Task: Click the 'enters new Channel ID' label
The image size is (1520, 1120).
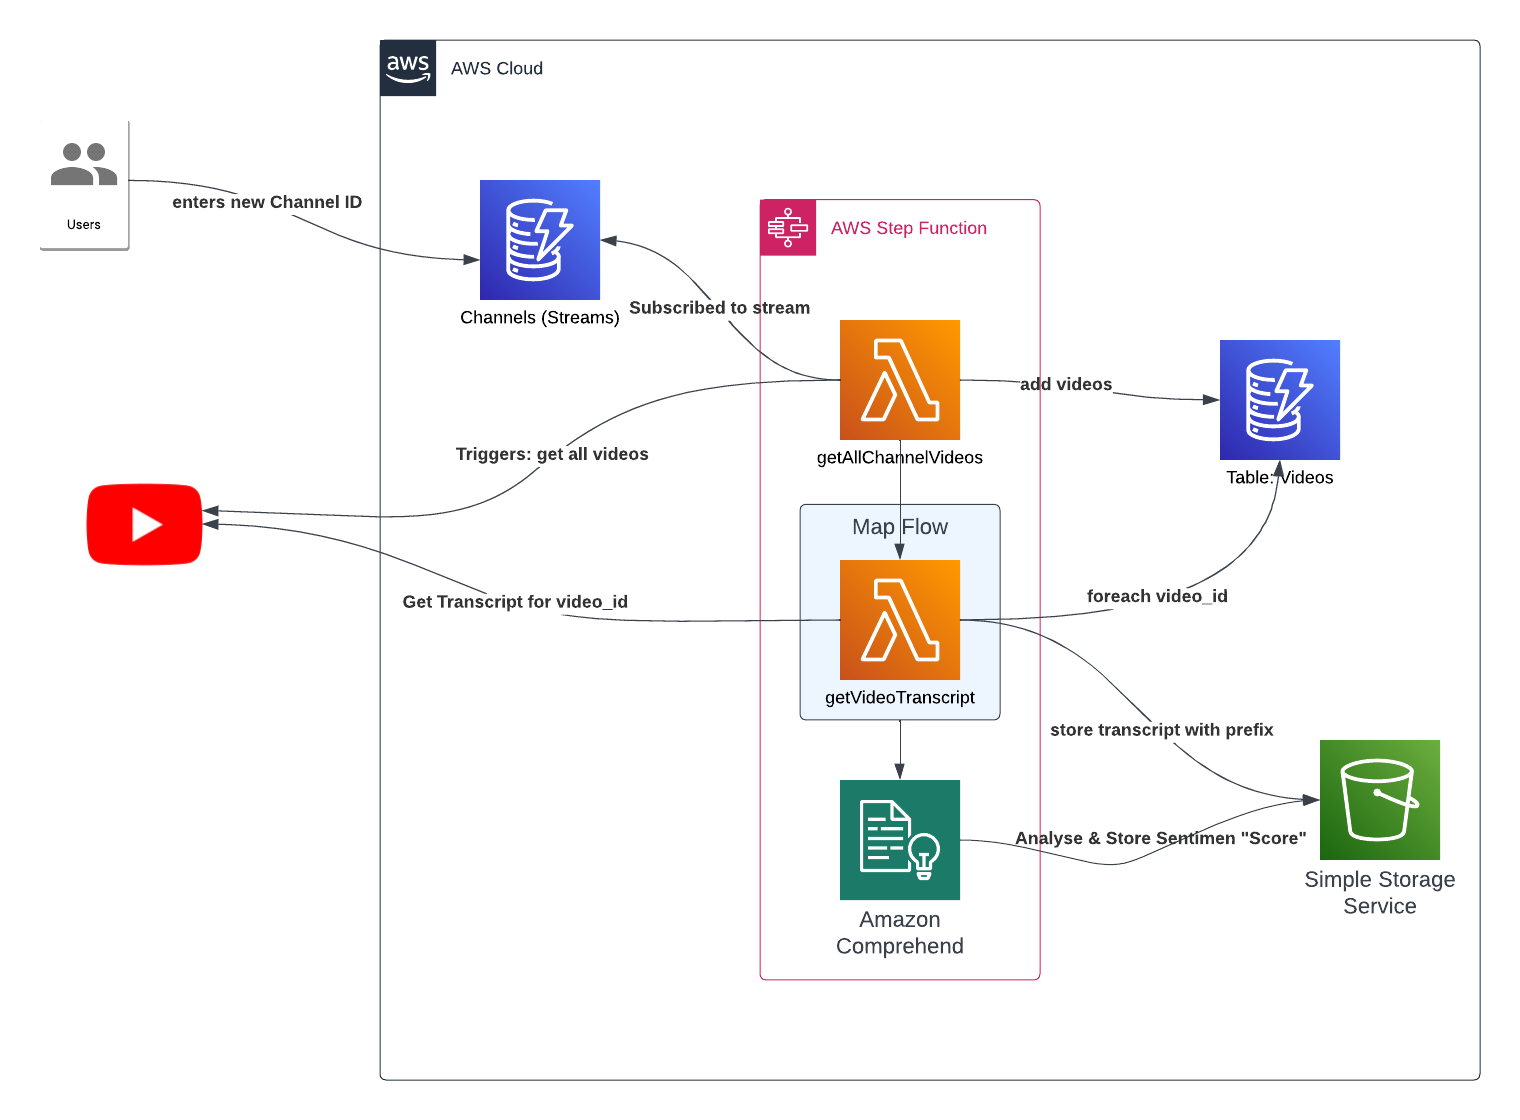Action: coord(267,202)
